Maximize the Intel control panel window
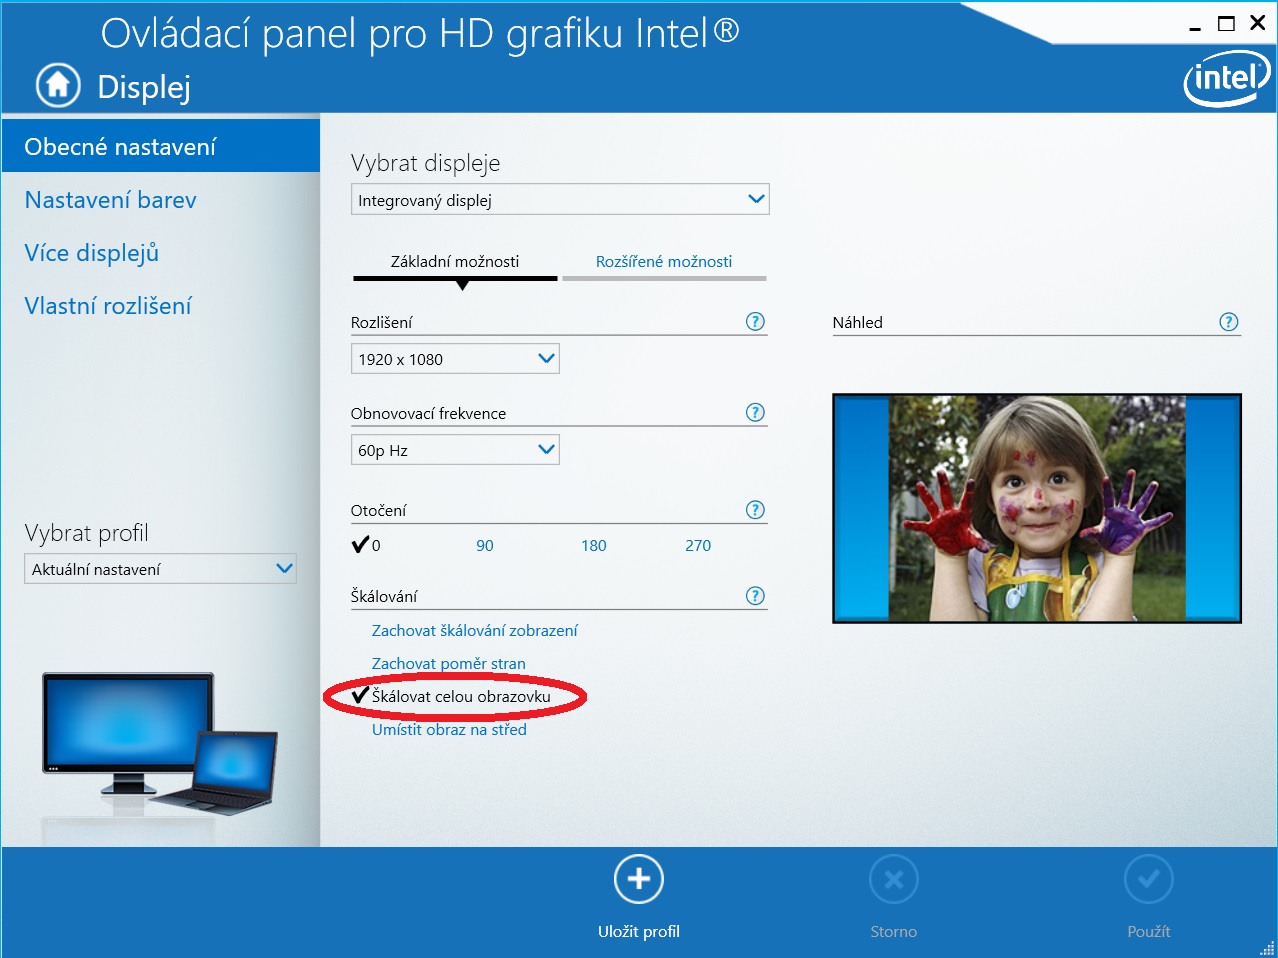Screen dimensions: 1278x958 click(x=1226, y=24)
